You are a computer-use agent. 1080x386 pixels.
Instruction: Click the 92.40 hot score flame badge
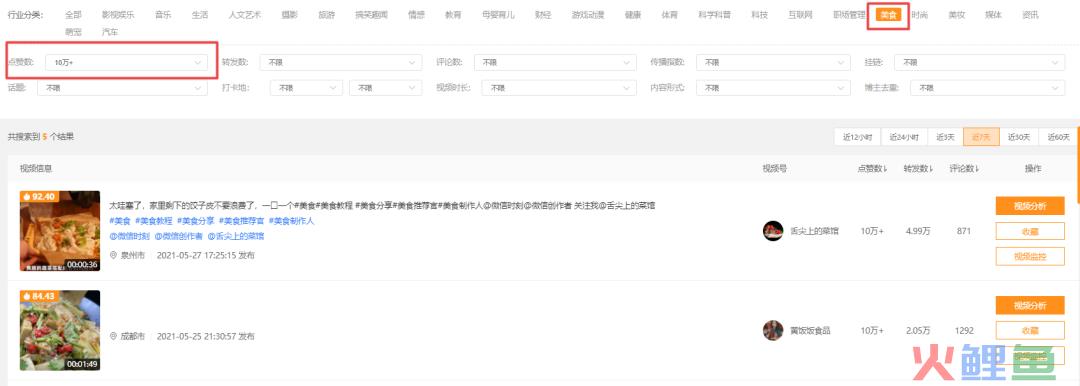point(39,197)
